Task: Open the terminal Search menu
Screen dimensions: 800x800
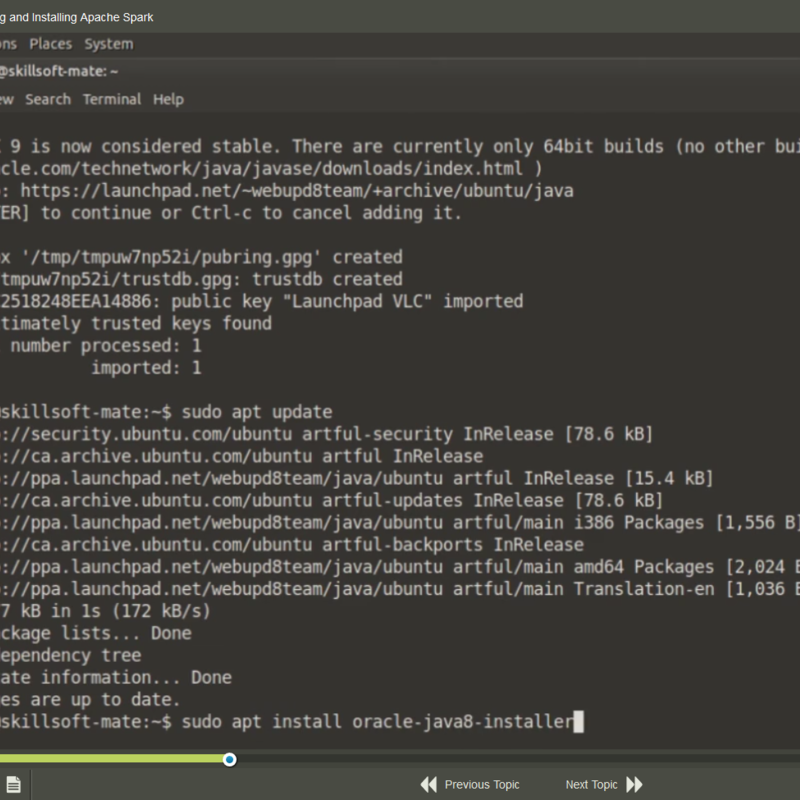Action: [x=48, y=99]
